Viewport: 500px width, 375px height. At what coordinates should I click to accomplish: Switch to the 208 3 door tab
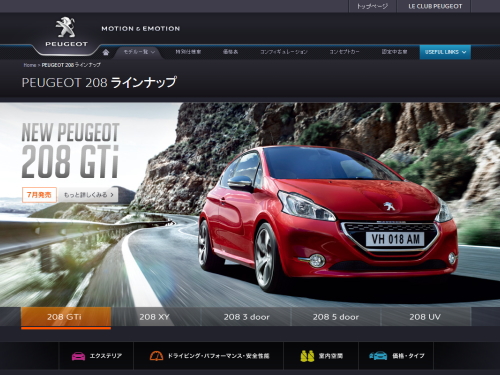(x=246, y=317)
